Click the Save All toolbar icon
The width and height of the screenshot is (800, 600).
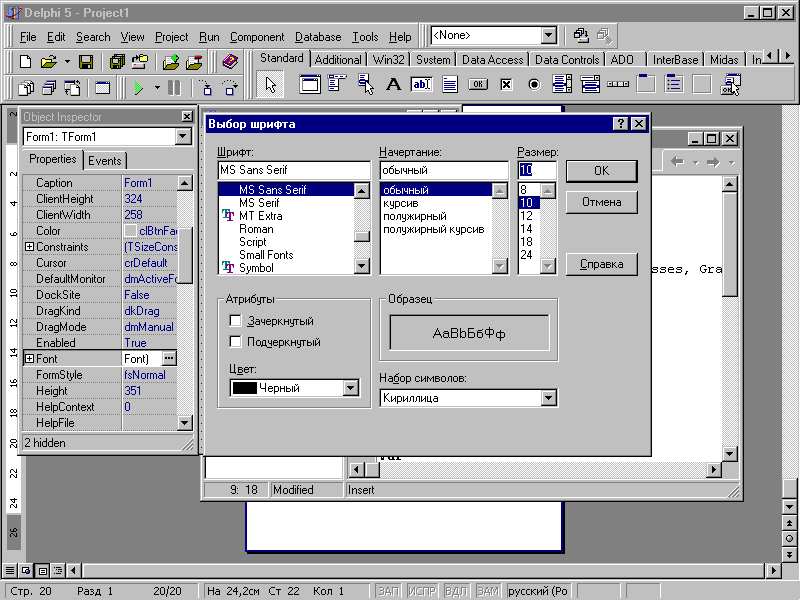(x=117, y=62)
